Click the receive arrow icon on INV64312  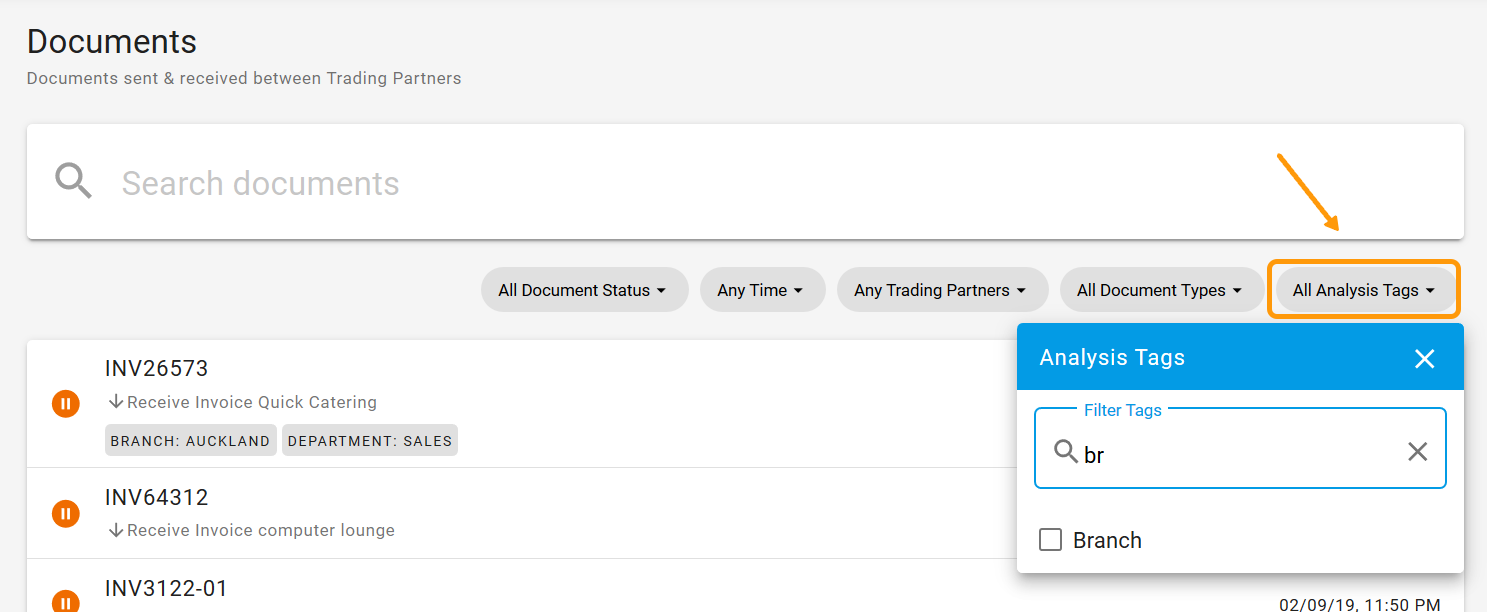tap(114, 530)
